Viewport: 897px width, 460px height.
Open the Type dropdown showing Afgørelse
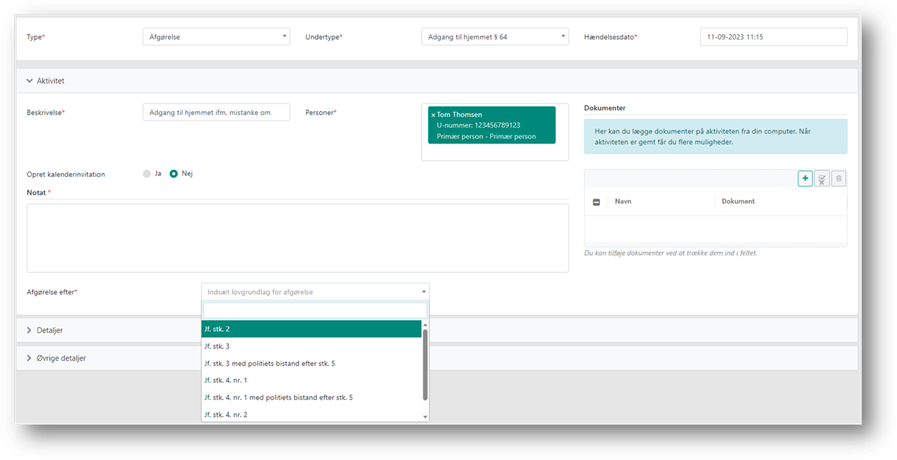pyautogui.click(x=216, y=37)
